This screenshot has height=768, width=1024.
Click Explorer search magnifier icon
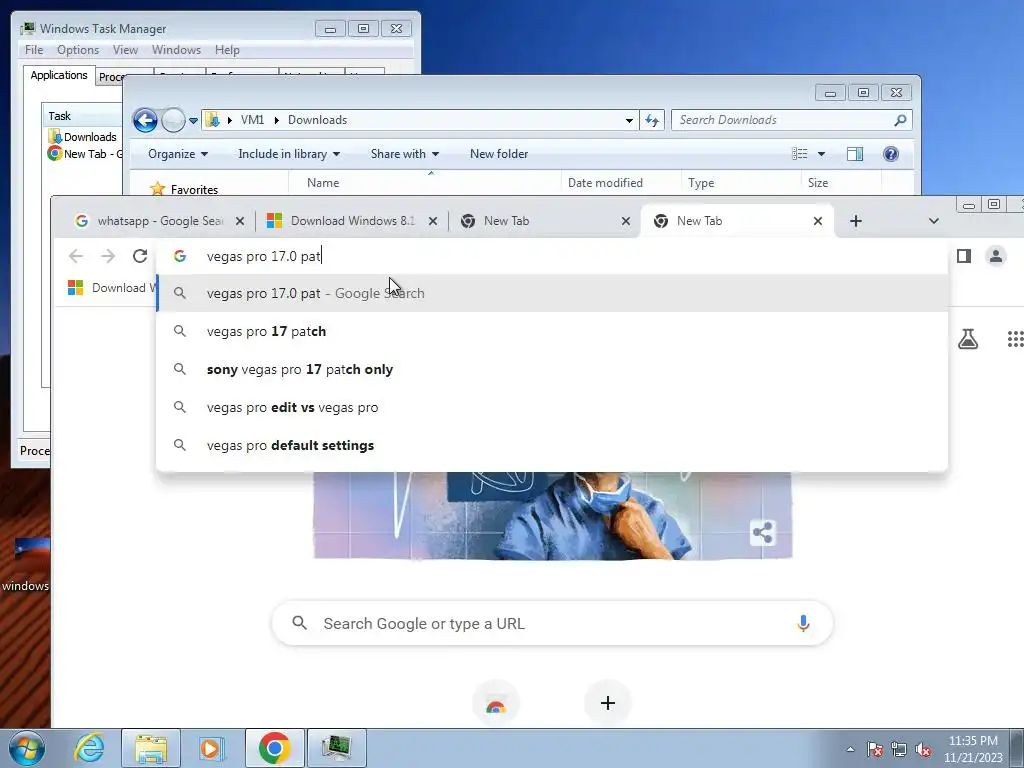900,120
